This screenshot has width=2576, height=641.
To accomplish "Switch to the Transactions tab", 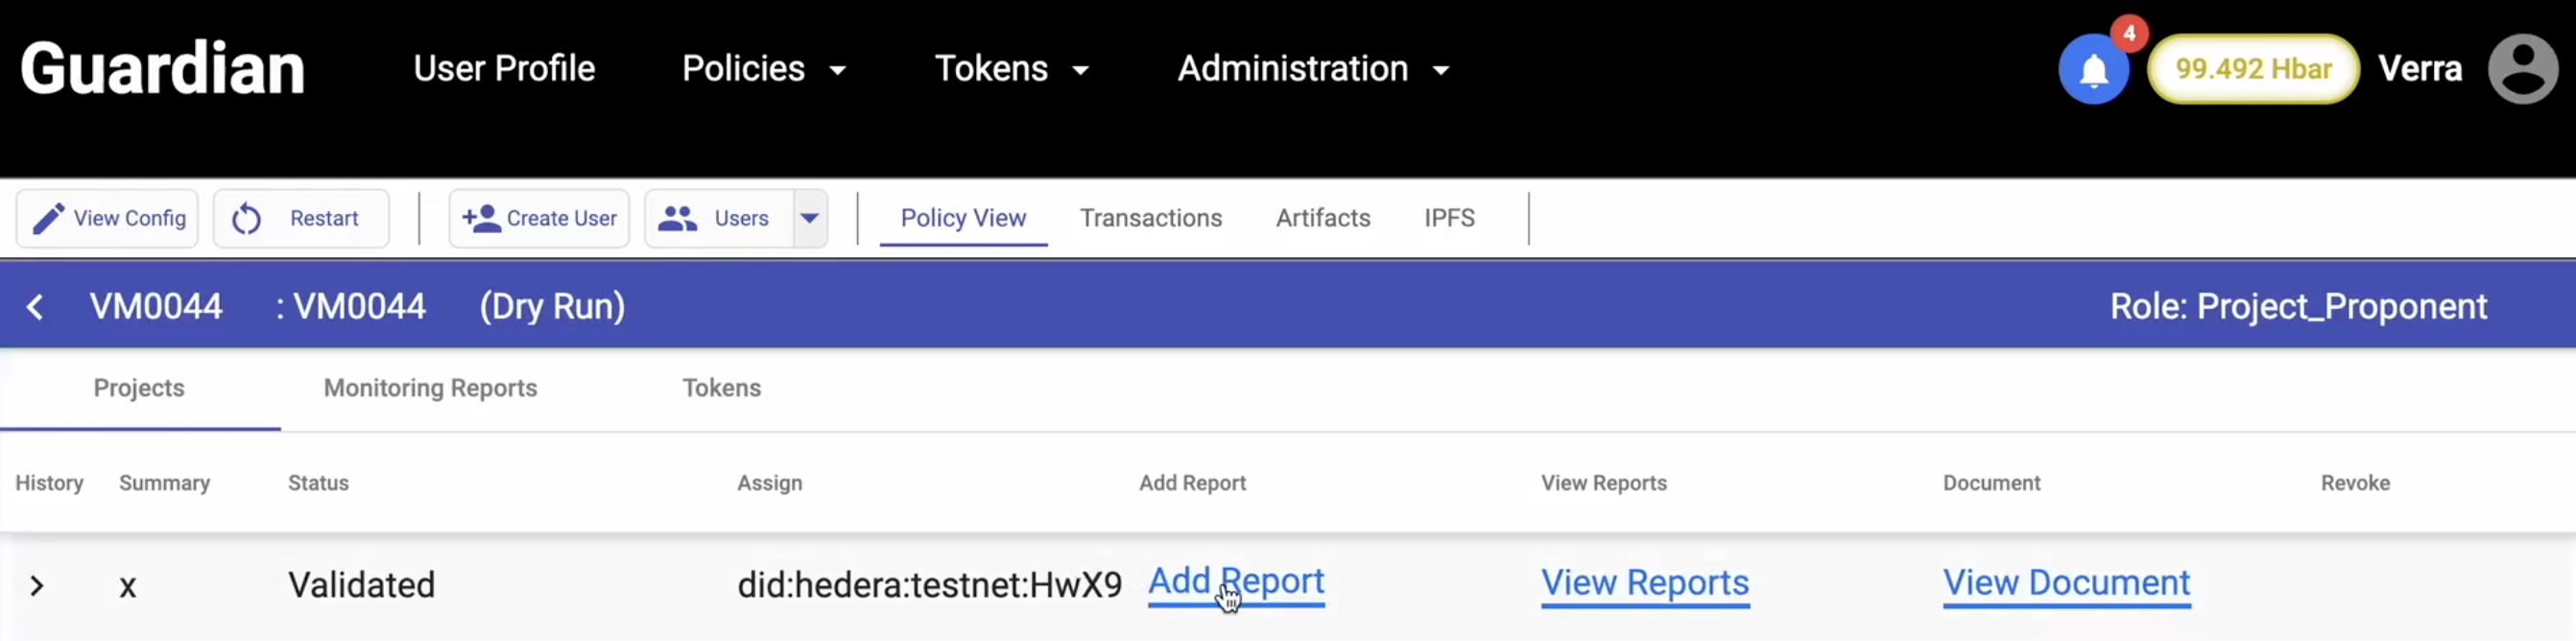I will (x=1150, y=218).
